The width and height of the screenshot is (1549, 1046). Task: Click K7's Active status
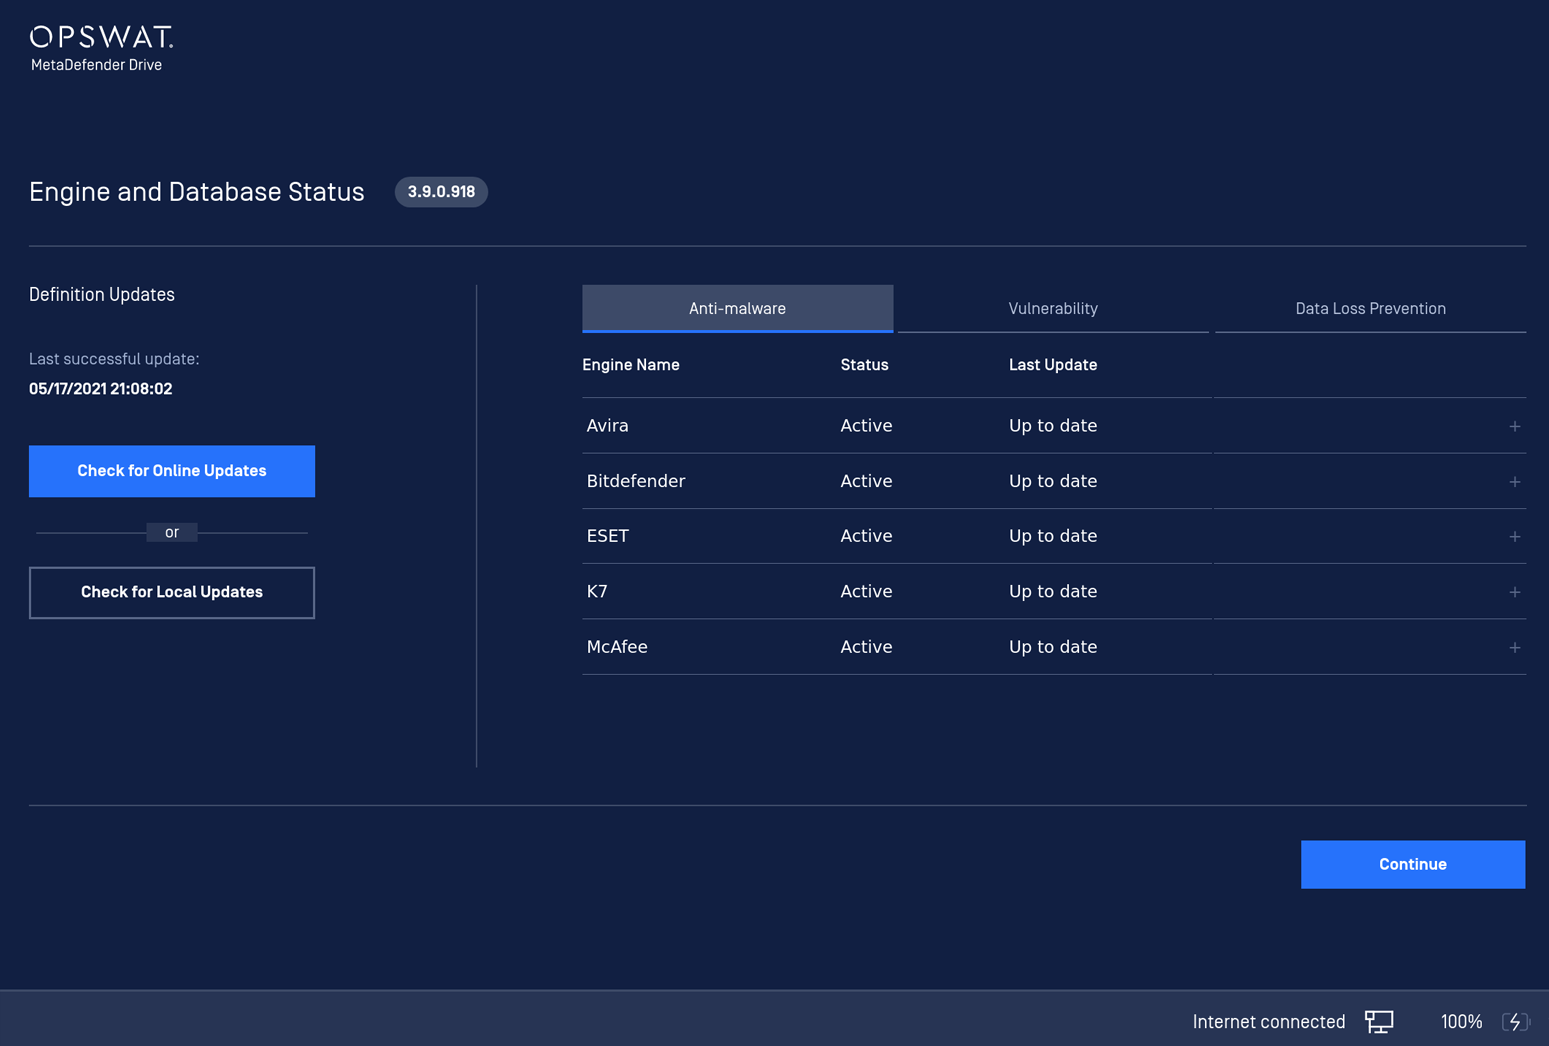[x=866, y=592]
